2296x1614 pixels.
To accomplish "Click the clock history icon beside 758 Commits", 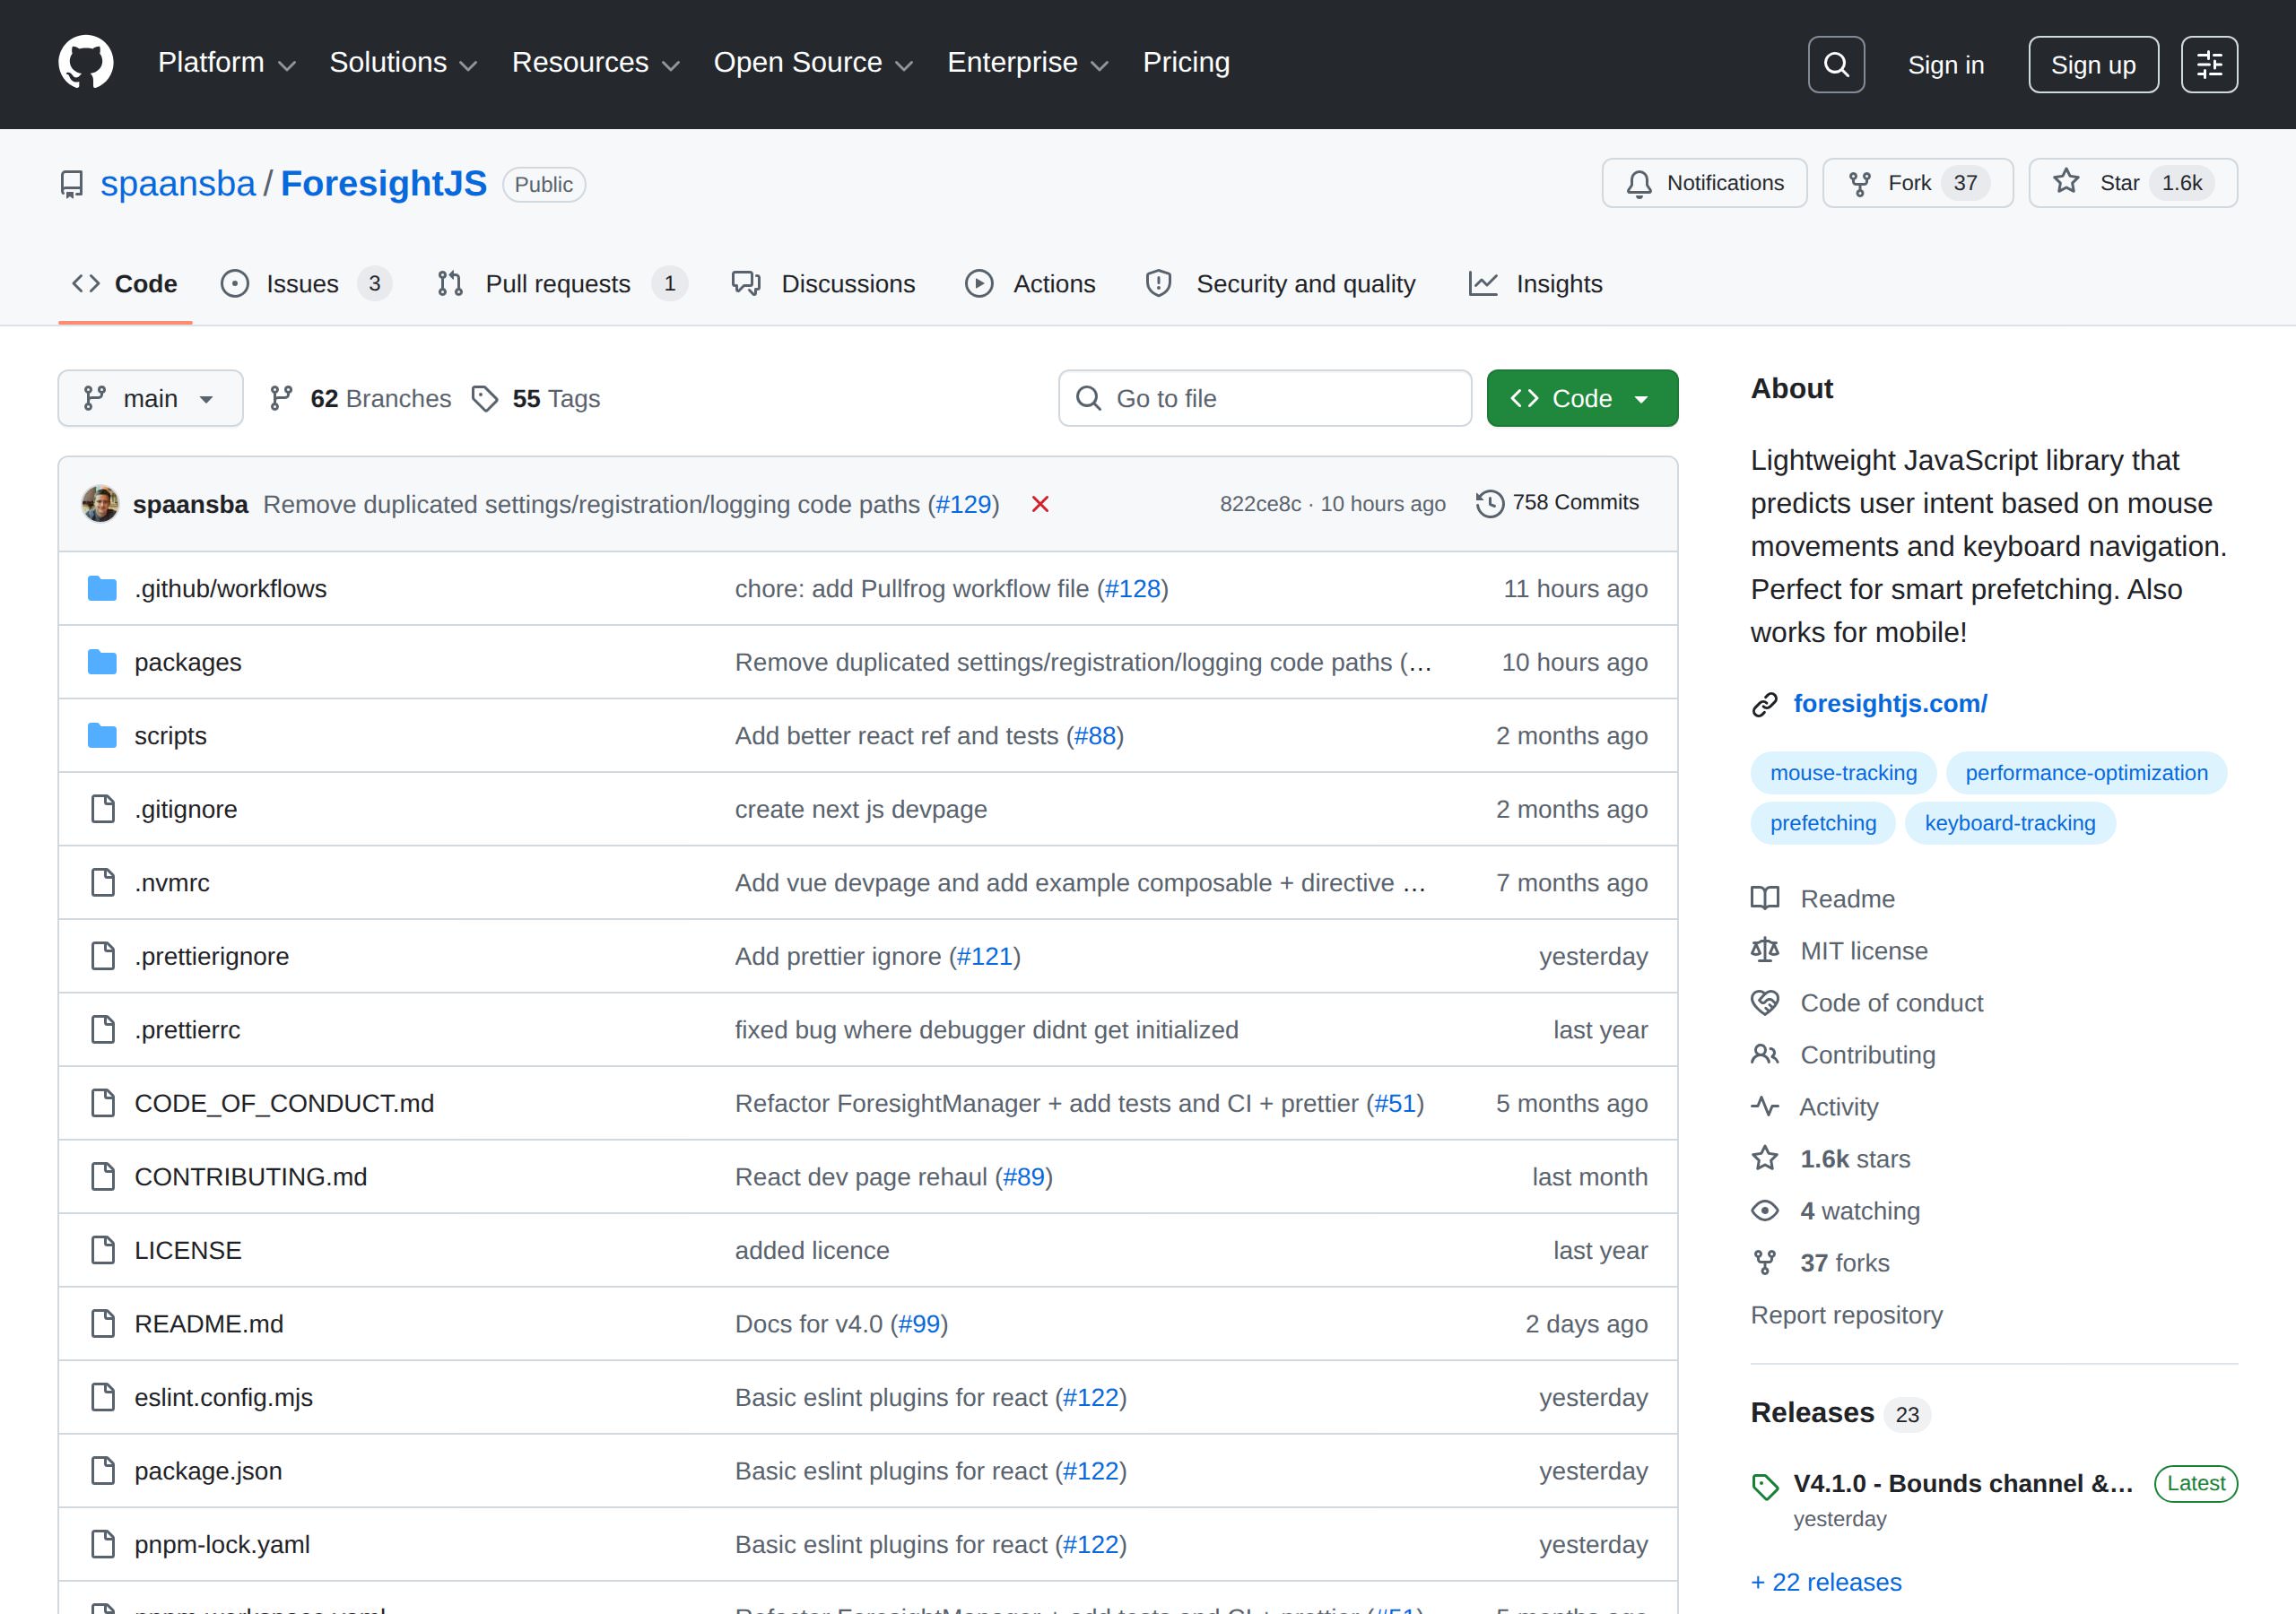I will pyautogui.click(x=1490, y=503).
